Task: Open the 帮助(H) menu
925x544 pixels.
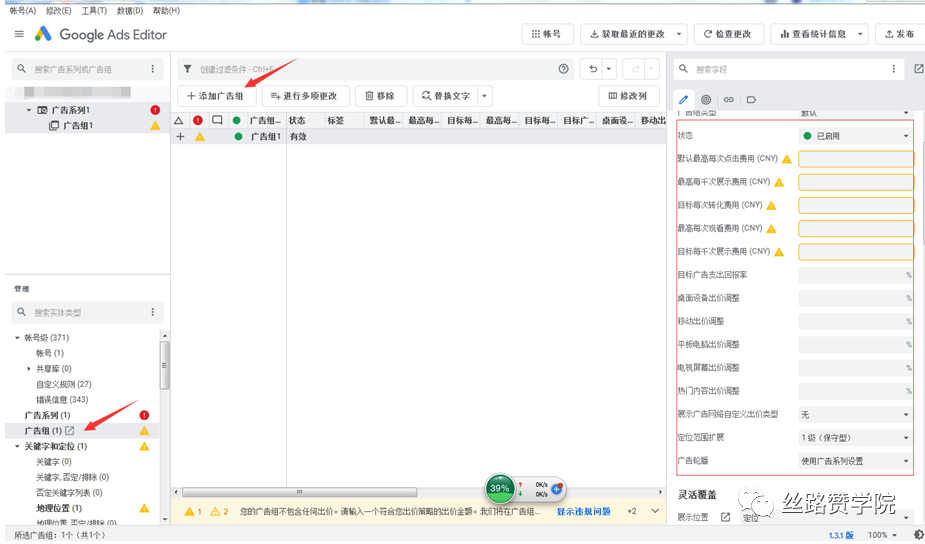Action: point(166,11)
